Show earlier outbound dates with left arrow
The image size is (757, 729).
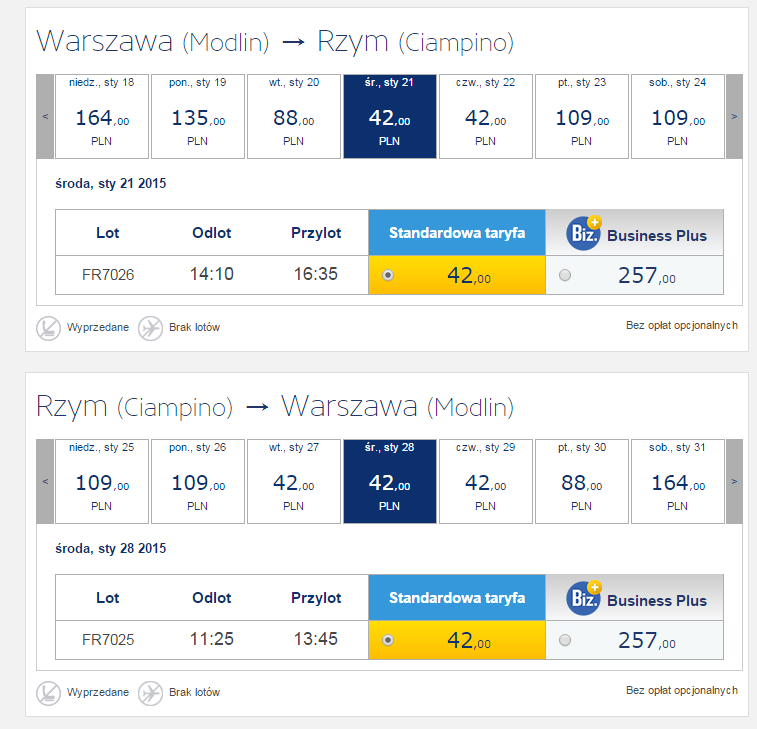point(45,116)
